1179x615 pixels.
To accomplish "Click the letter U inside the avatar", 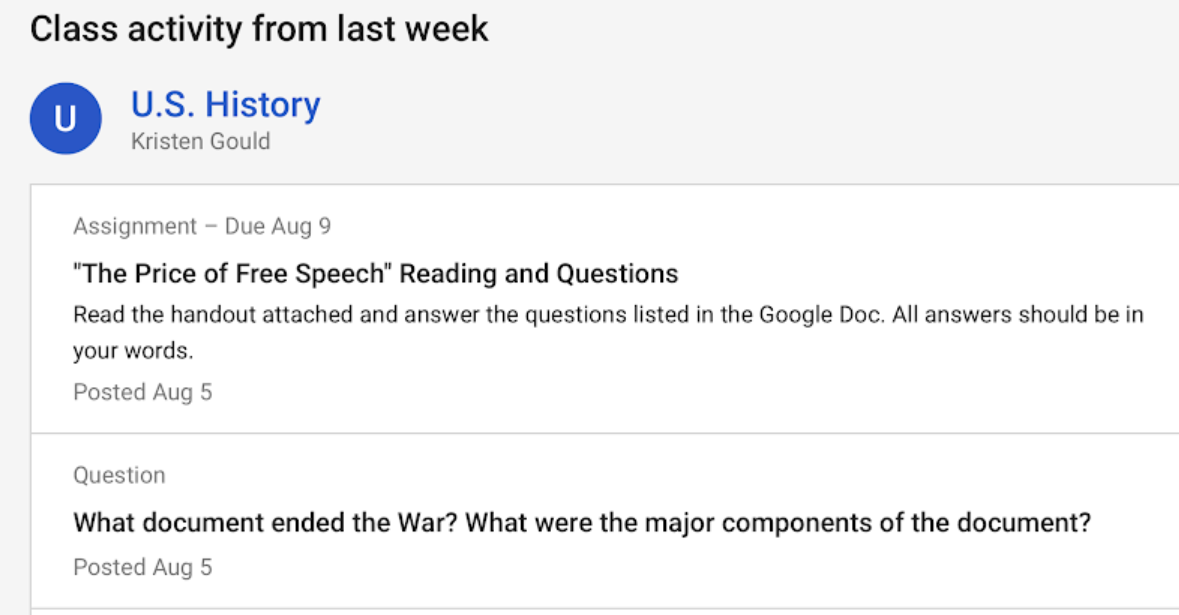I will [x=65, y=119].
